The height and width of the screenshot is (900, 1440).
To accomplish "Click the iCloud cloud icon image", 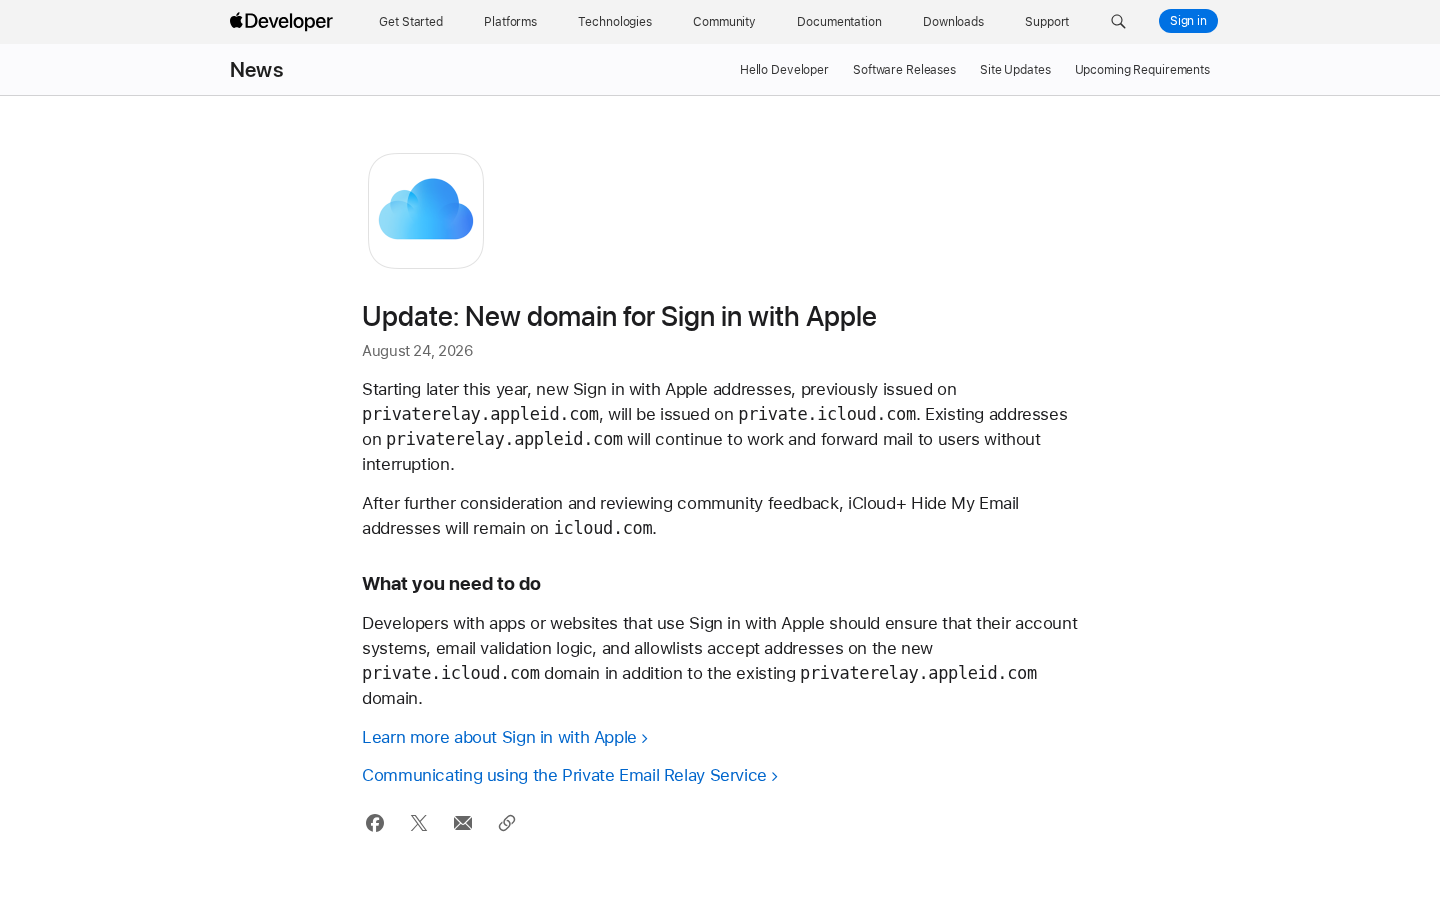I will point(426,211).
